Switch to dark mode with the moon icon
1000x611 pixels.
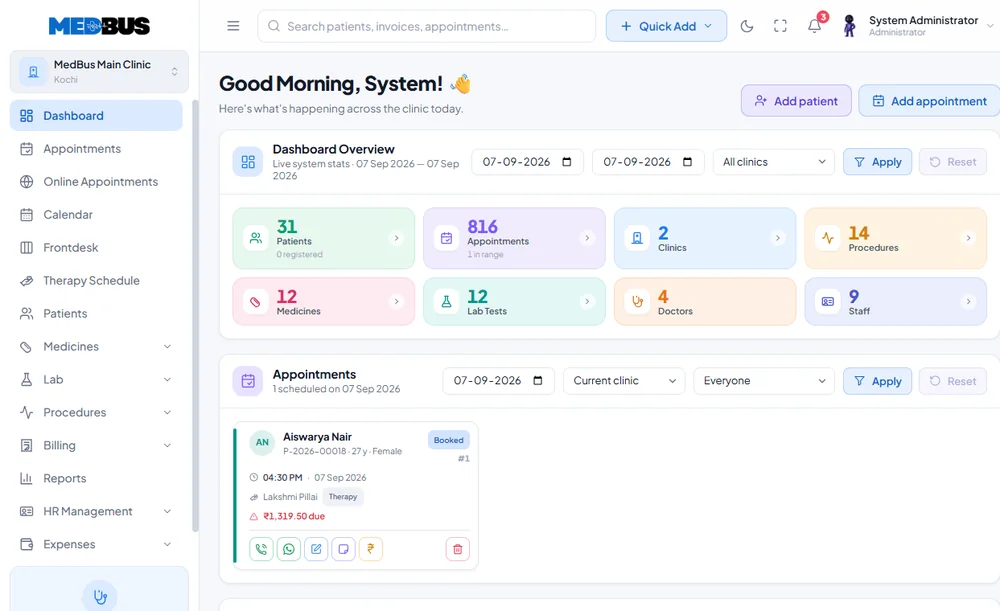click(747, 26)
